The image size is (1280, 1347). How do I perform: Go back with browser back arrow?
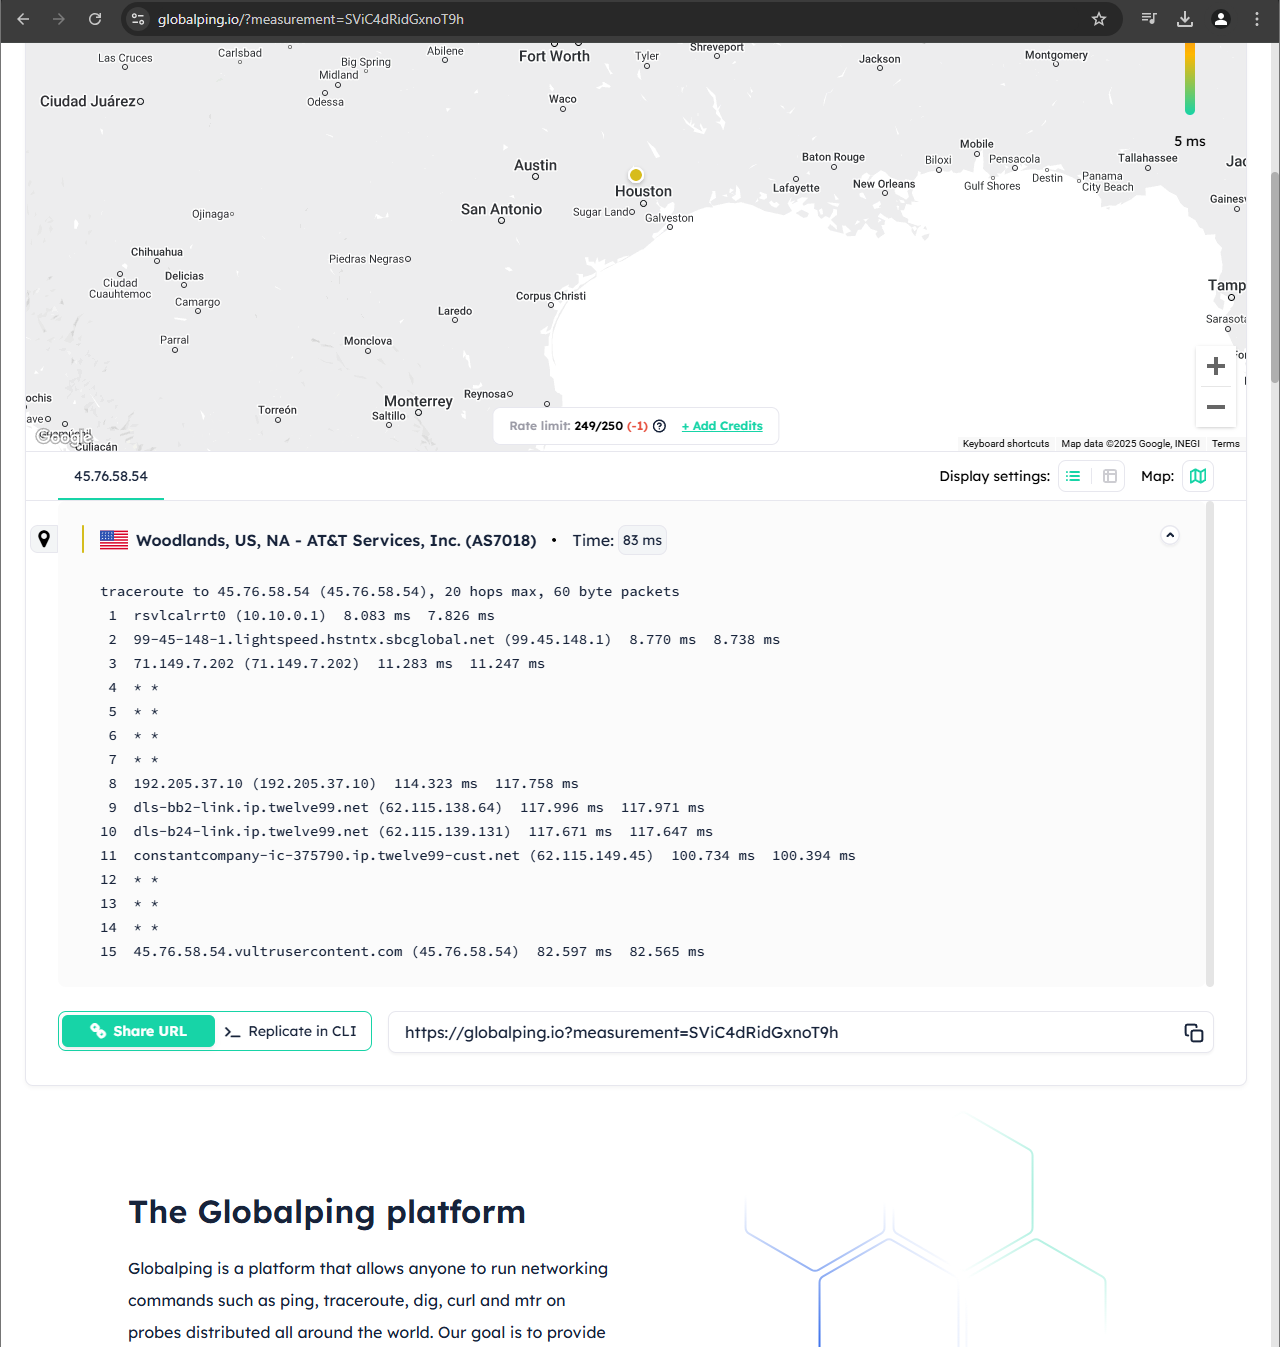[23, 19]
